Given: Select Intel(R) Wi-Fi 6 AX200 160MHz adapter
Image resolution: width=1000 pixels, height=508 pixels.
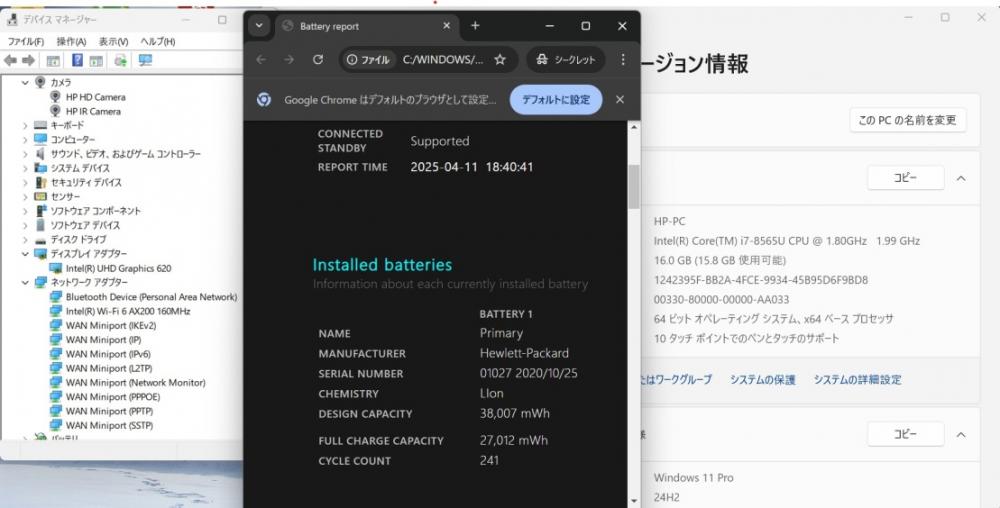Looking at the screenshot, I should [x=128, y=311].
